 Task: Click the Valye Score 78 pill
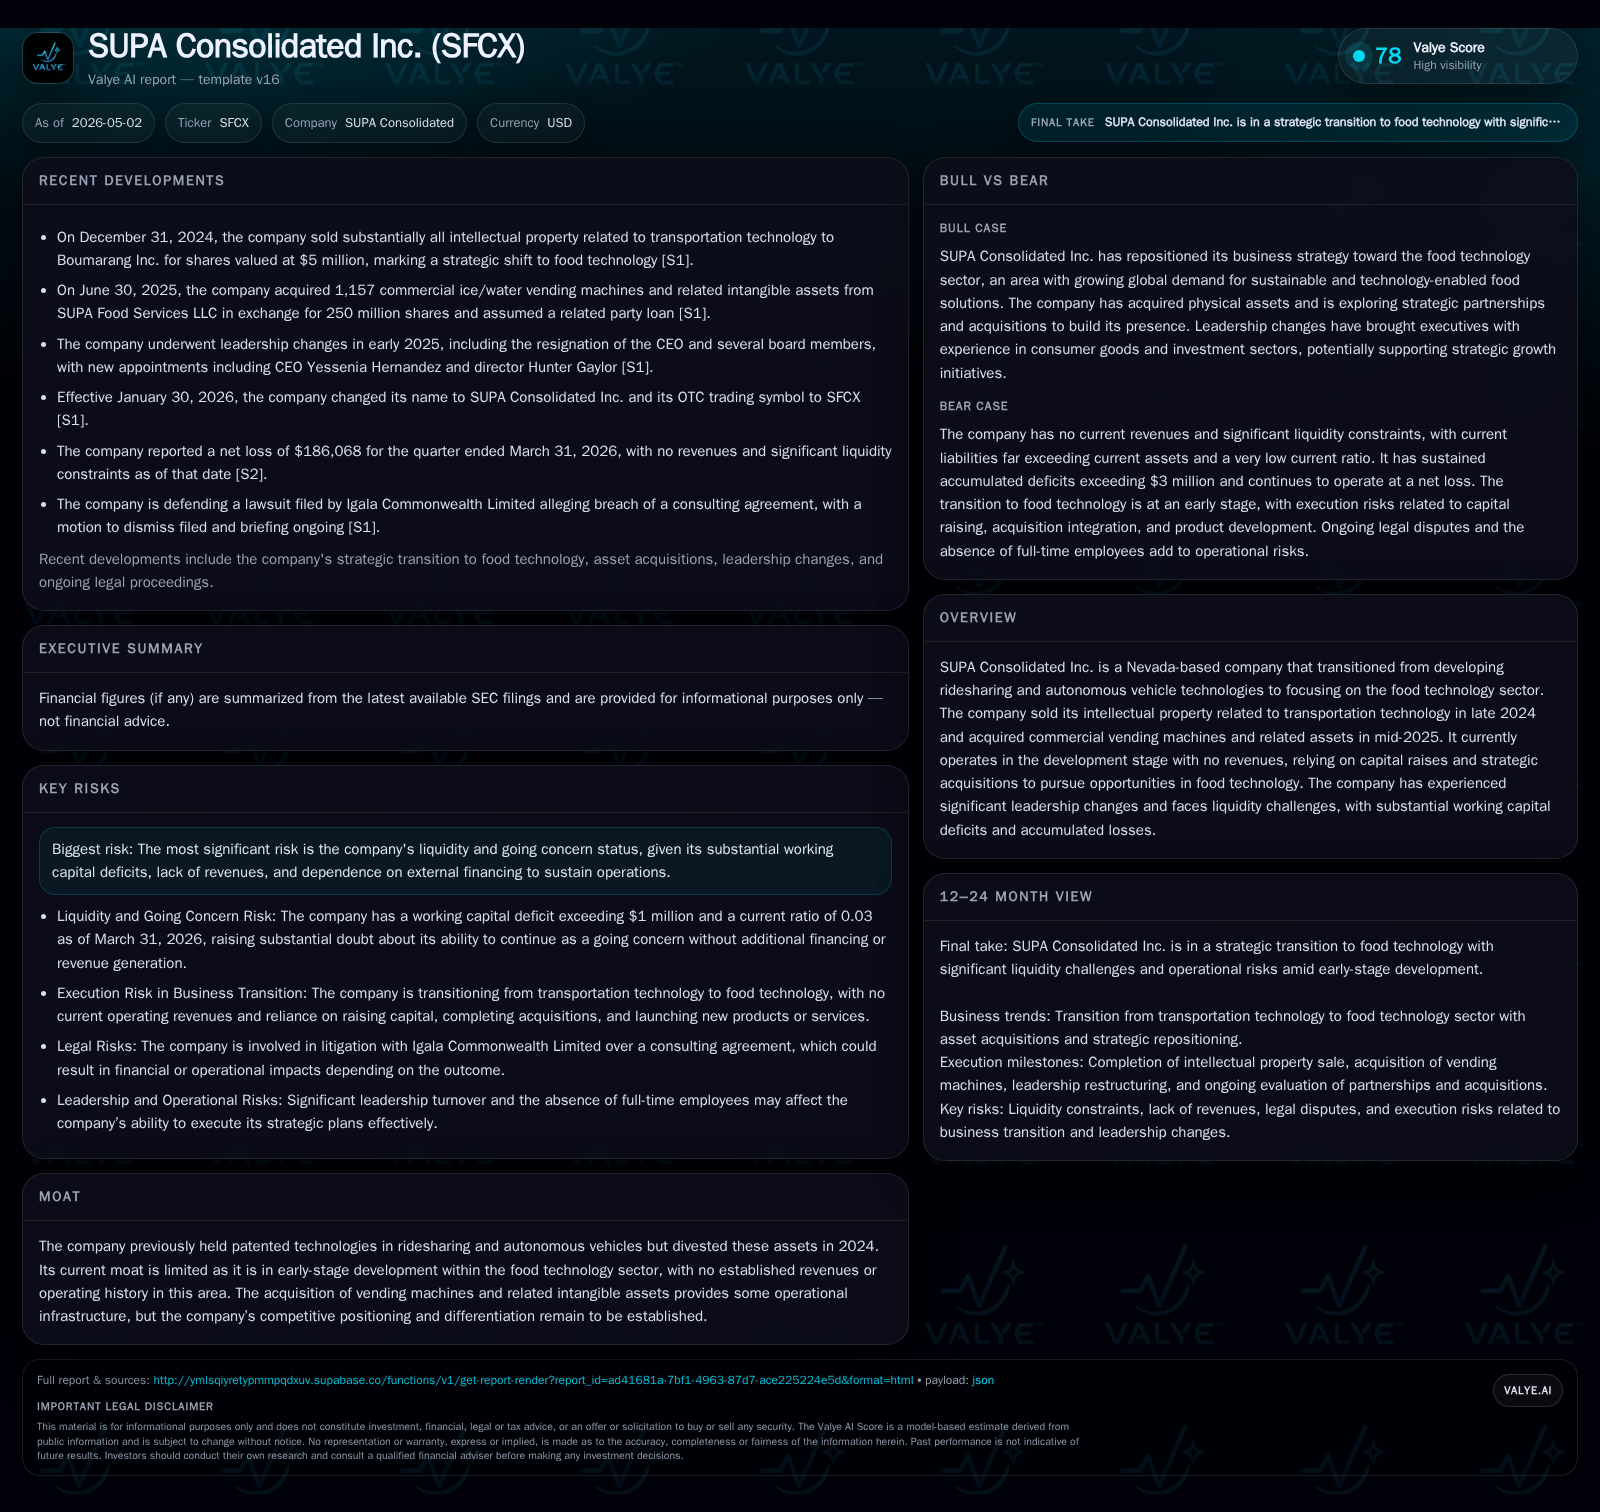click(1457, 56)
